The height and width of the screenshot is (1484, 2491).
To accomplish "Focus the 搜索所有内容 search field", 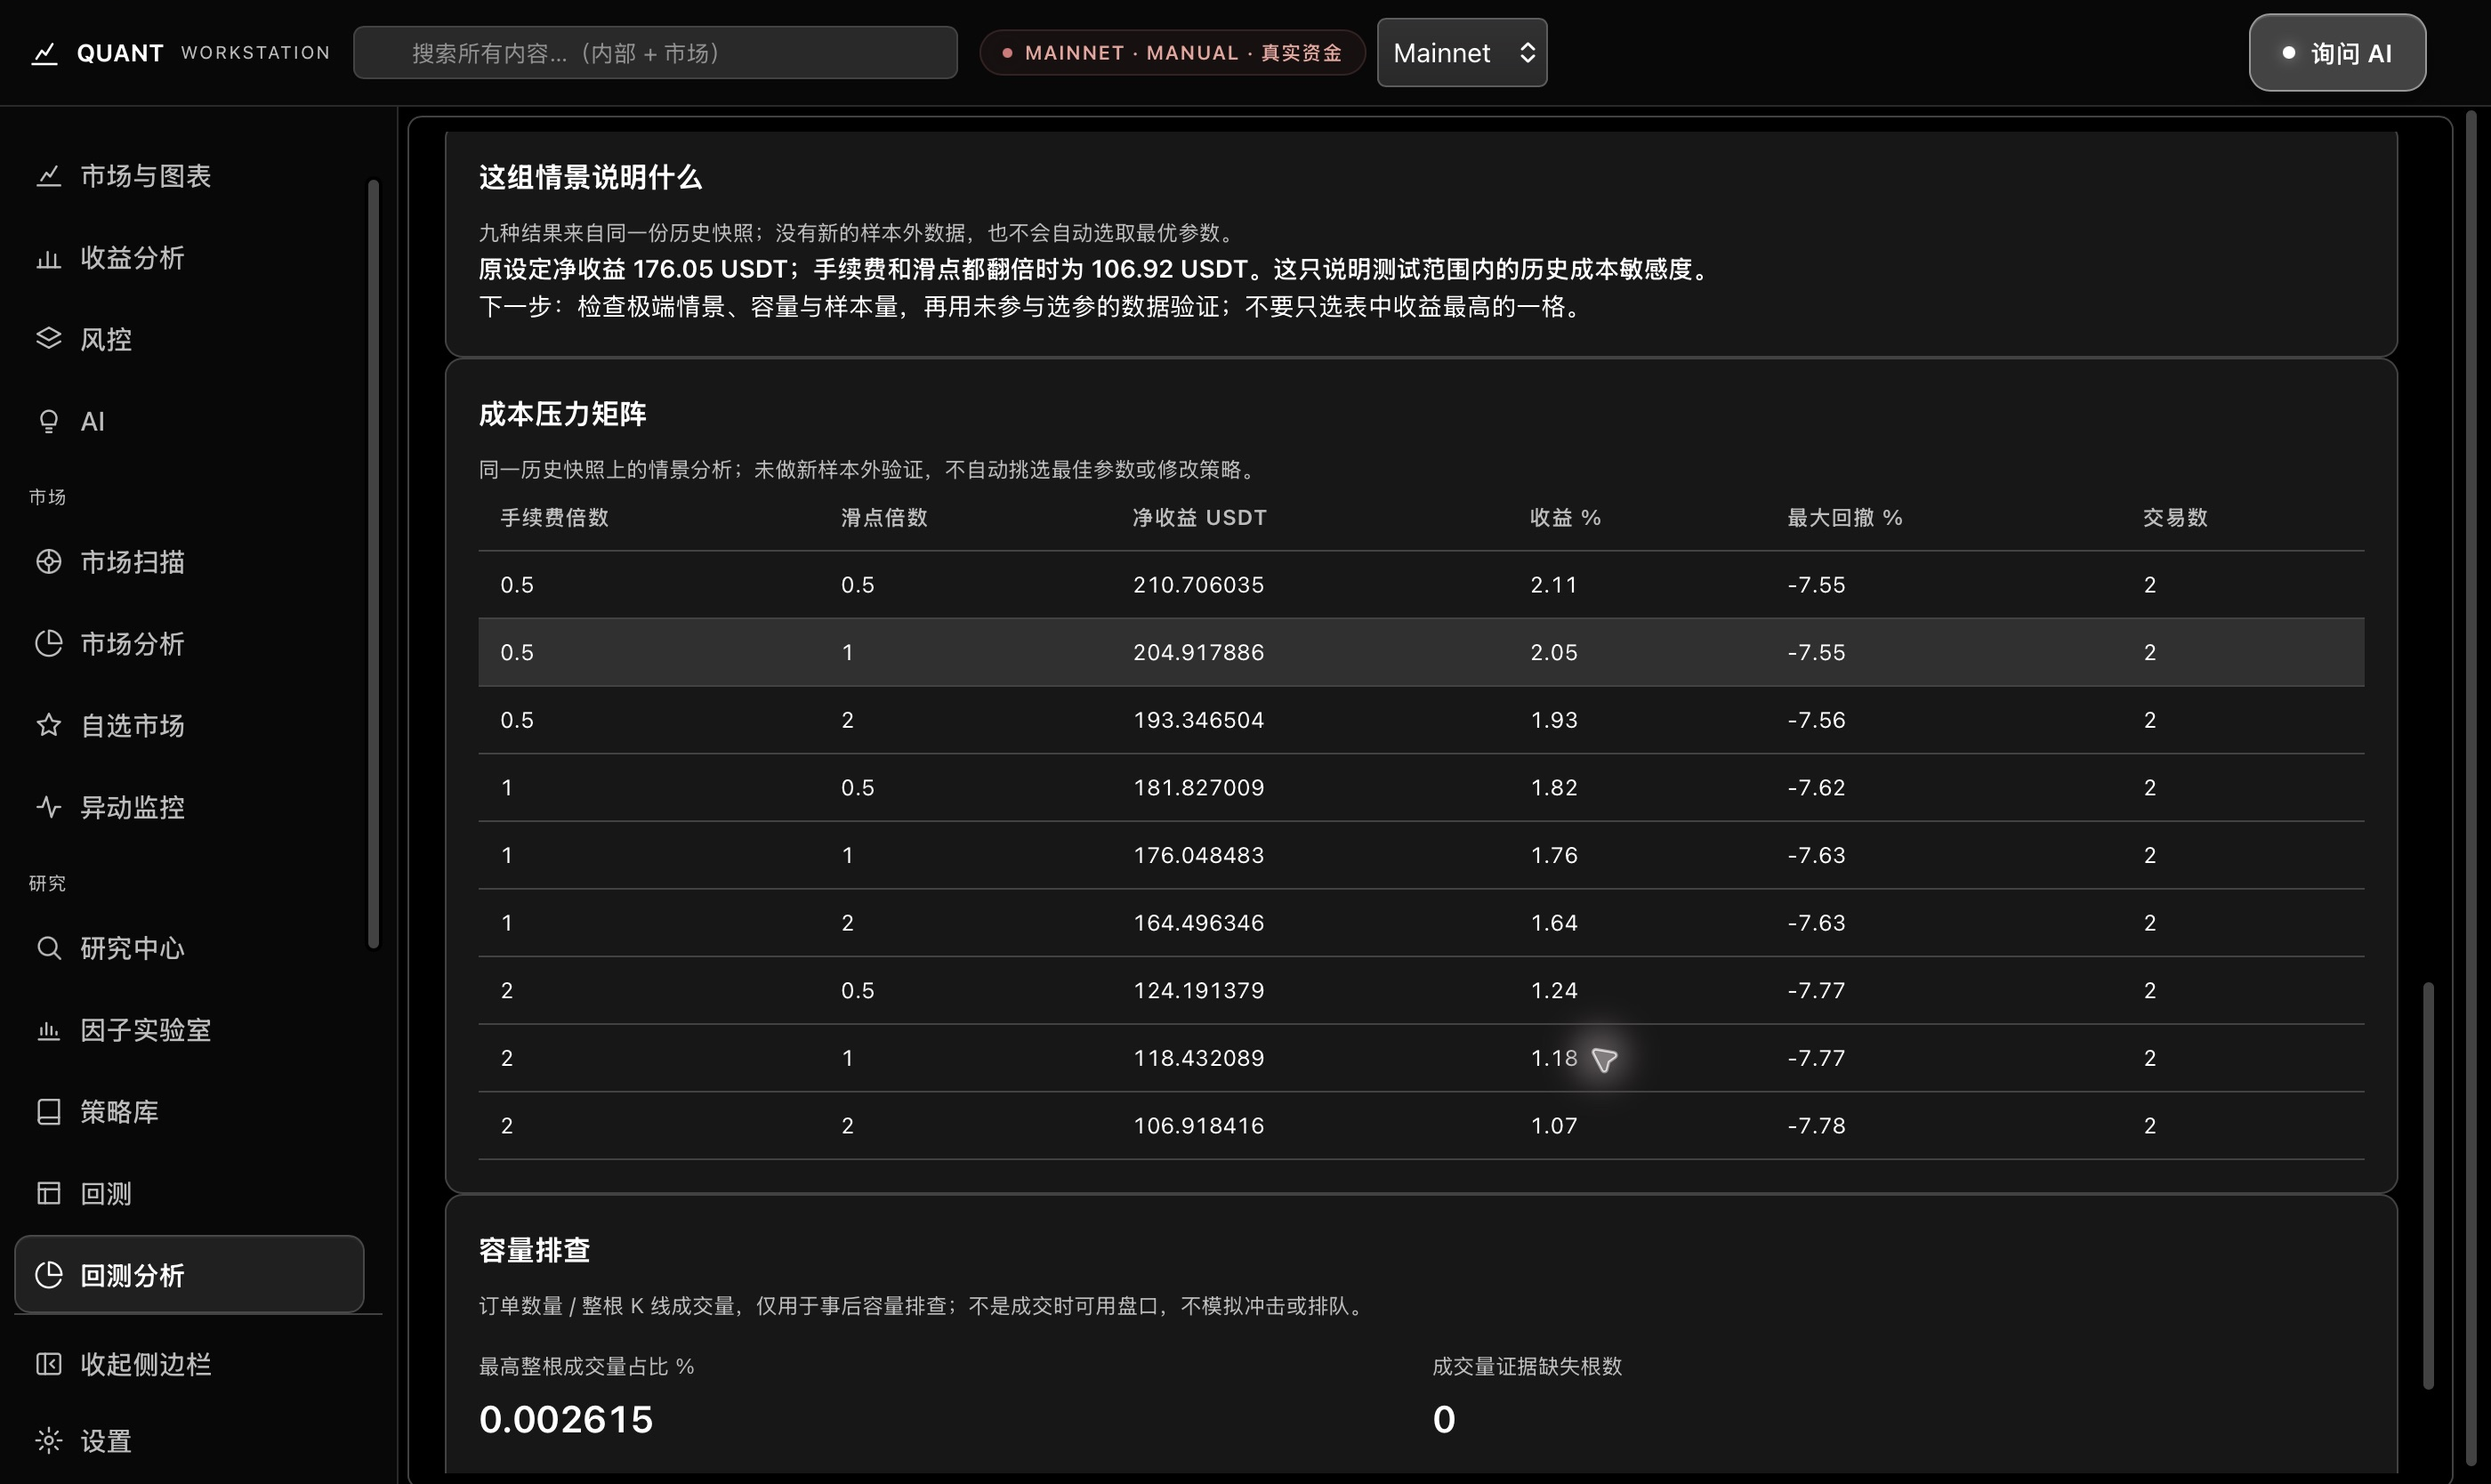I will click(655, 53).
